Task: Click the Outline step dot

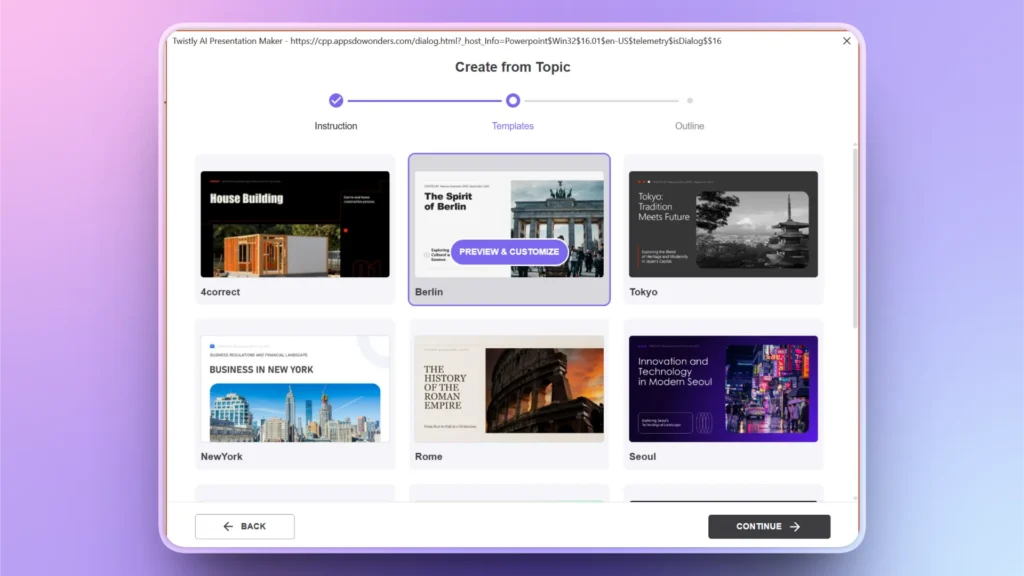Action: coord(690,101)
